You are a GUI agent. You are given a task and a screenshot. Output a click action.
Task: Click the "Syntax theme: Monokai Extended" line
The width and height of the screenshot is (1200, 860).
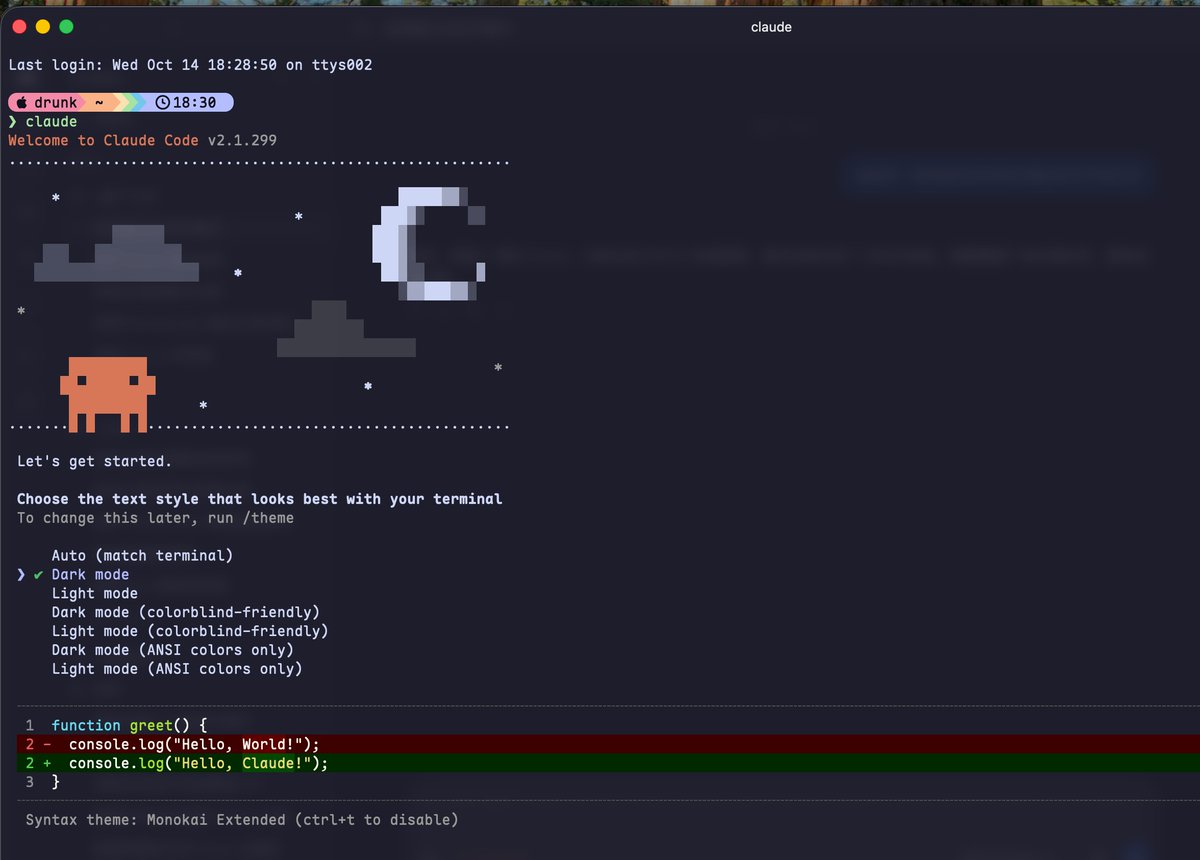click(x=242, y=820)
